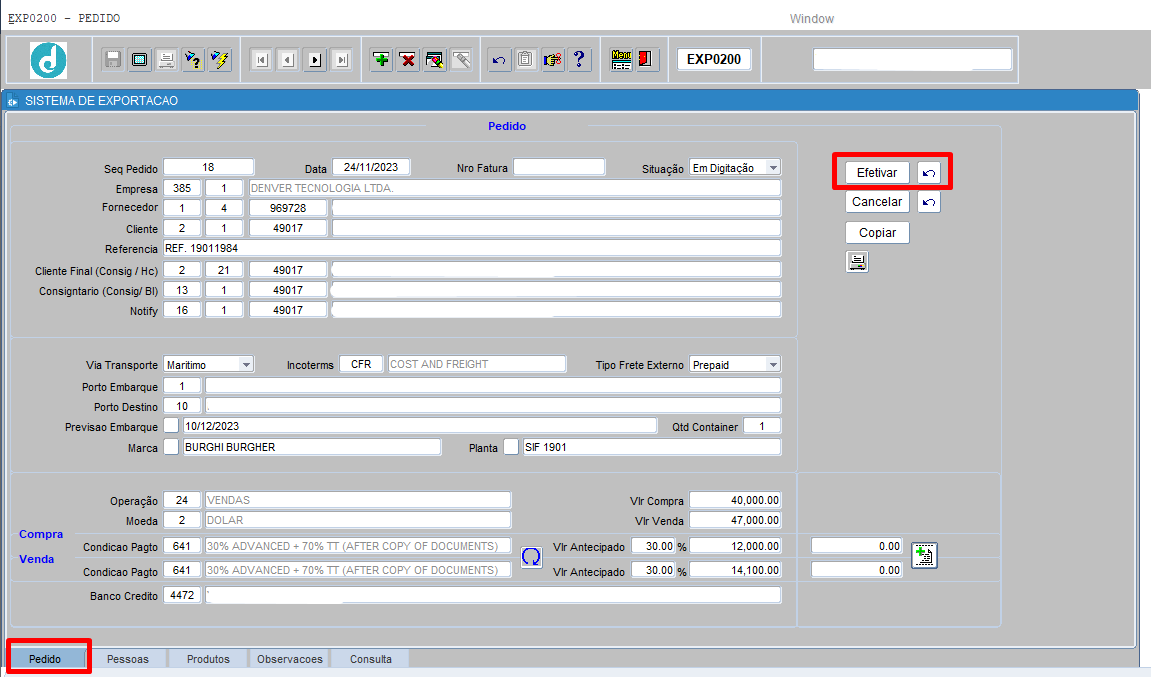Go to the first record
The image size is (1151, 677).
[x=261, y=59]
